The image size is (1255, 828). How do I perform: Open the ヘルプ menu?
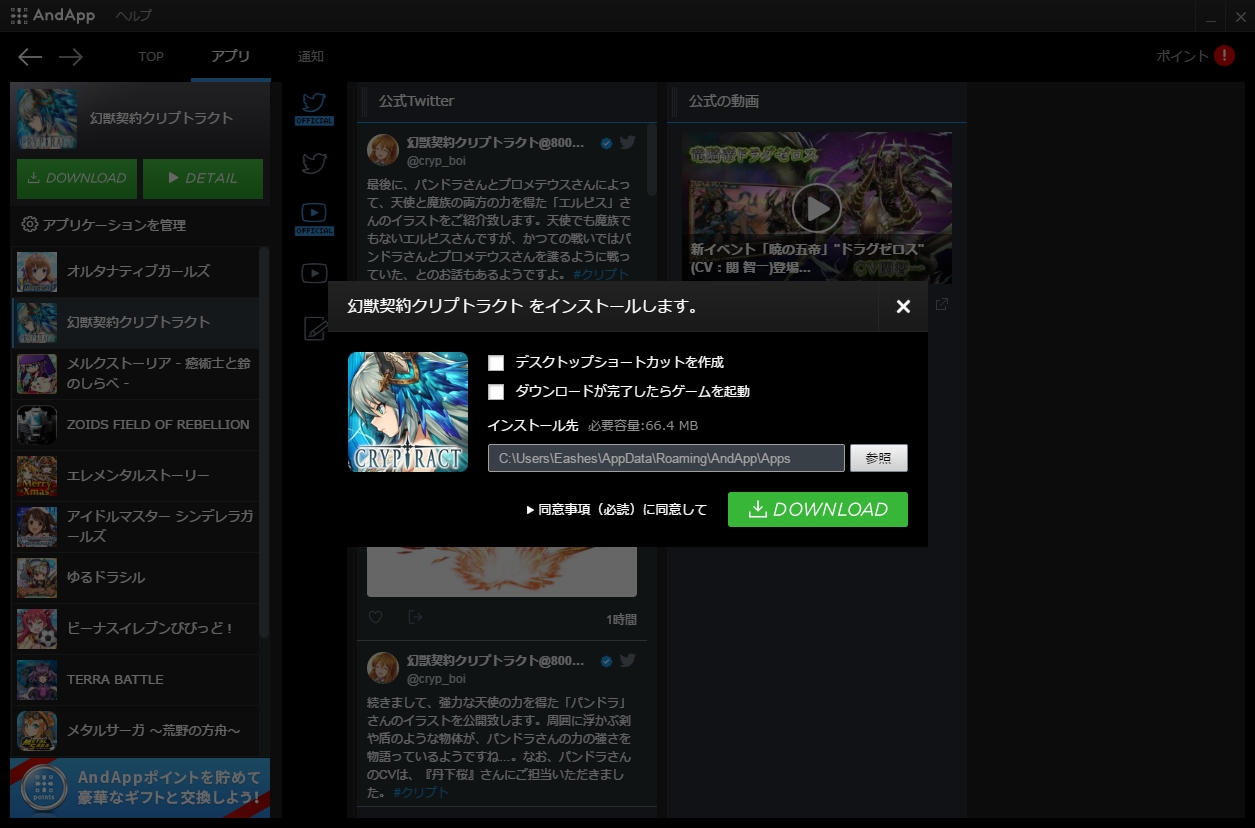click(x=134, y=16)
